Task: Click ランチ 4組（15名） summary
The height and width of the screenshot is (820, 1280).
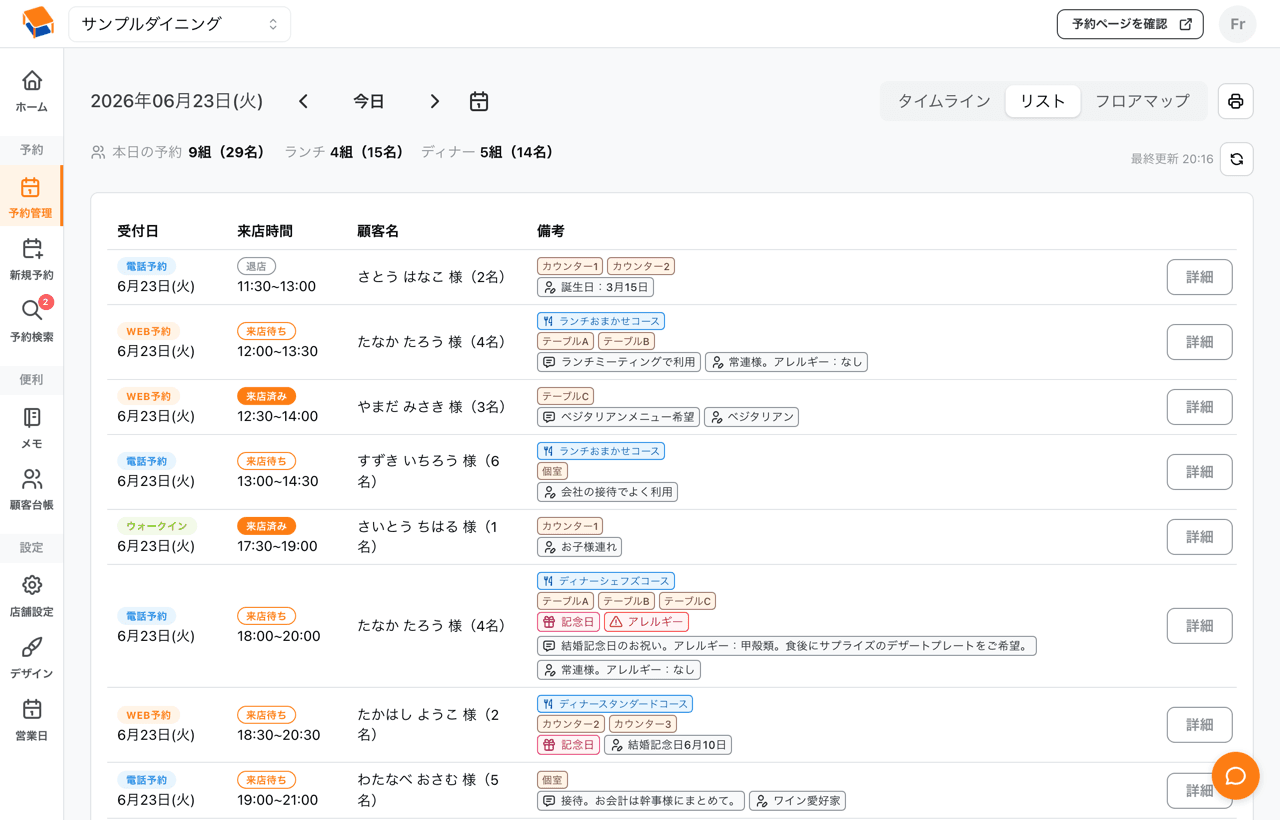Action: point(344,152)
